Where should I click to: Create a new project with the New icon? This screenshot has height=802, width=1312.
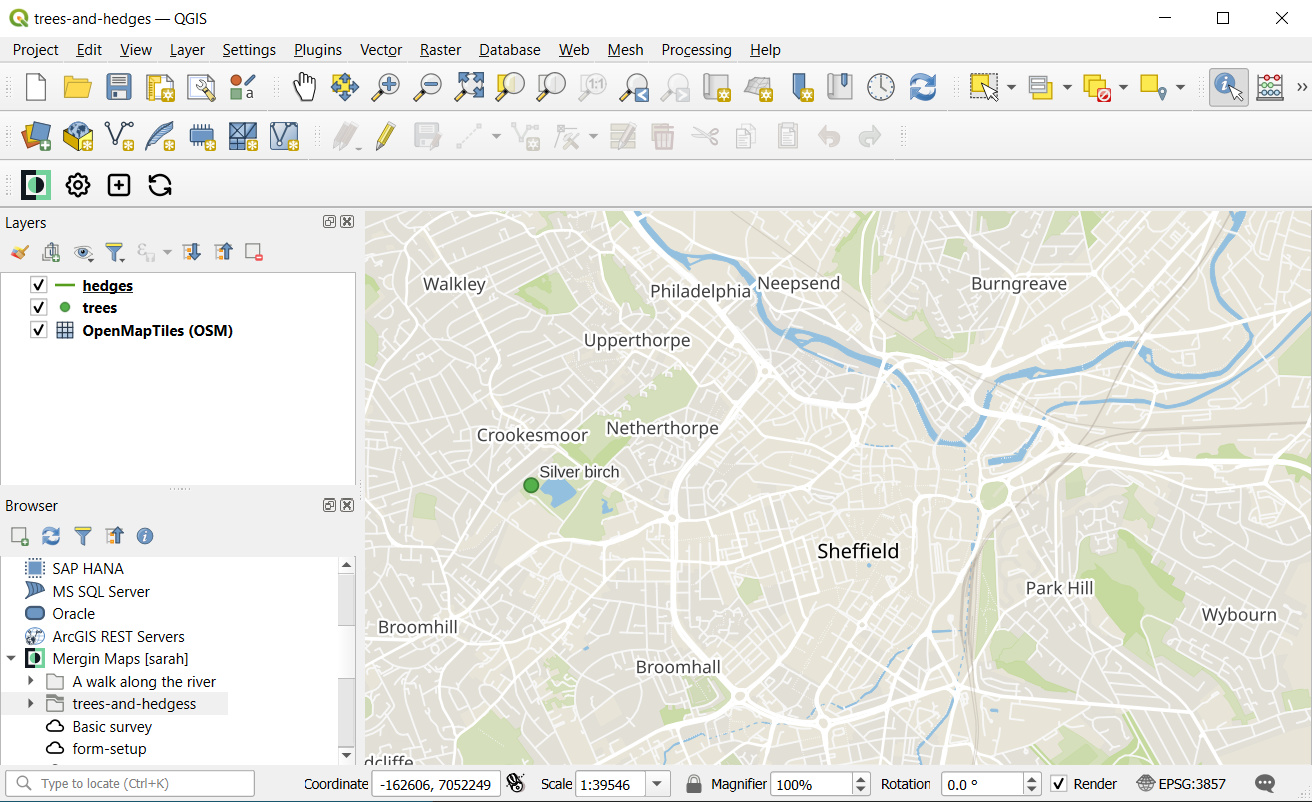[36, 87]
